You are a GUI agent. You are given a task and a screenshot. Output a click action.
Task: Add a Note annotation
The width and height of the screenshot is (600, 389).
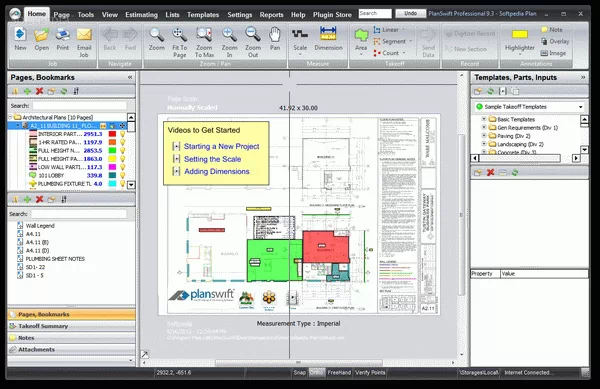pyautogui.click(x=552, y=29)
